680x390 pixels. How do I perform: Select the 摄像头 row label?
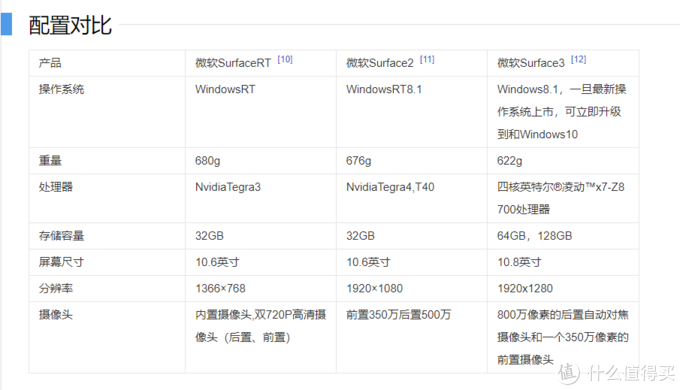[x=56, y=315]
